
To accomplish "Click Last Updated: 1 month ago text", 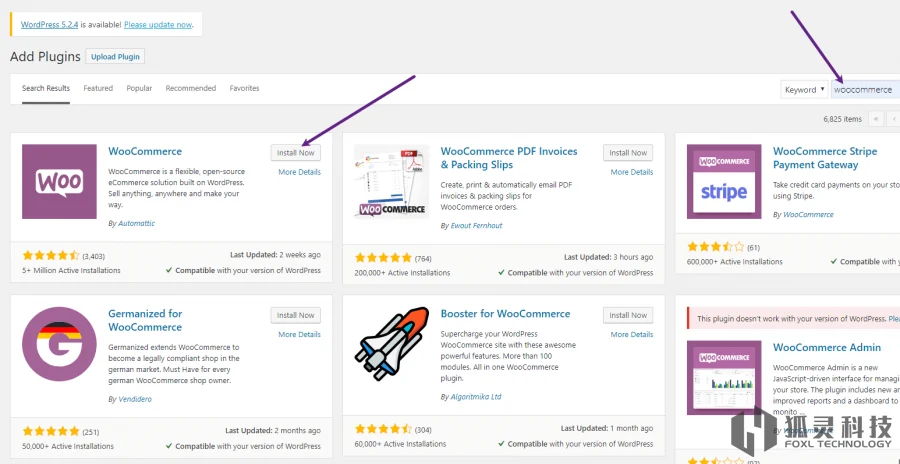I will [x=607, y=428].
